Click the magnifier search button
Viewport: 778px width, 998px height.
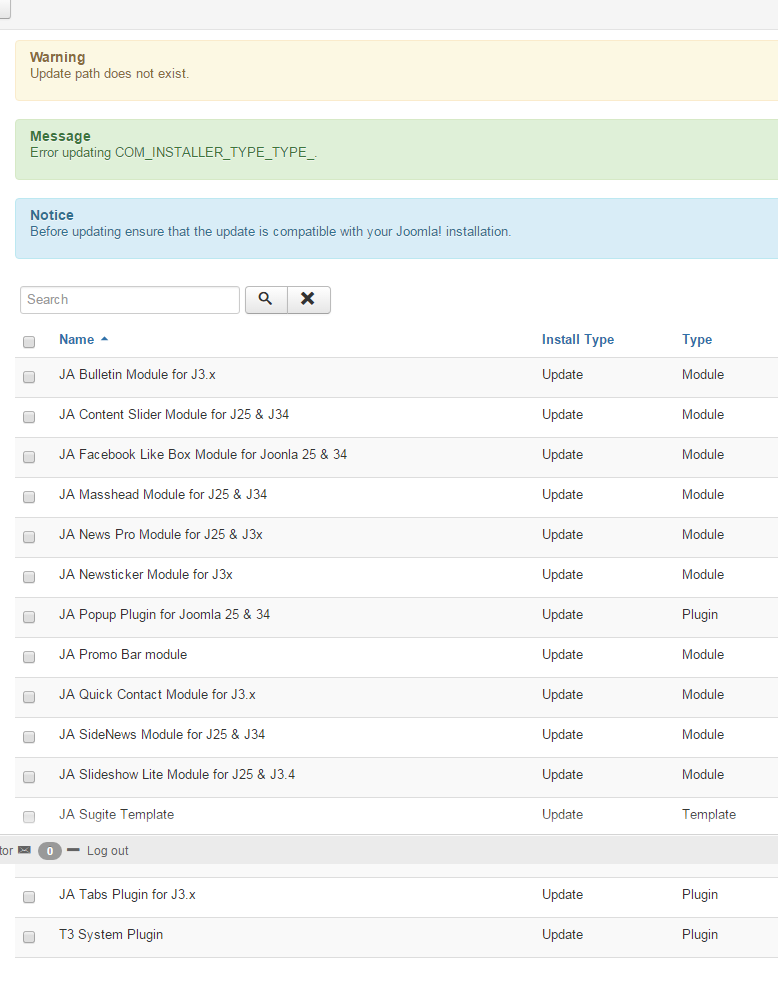click(266, 299)
